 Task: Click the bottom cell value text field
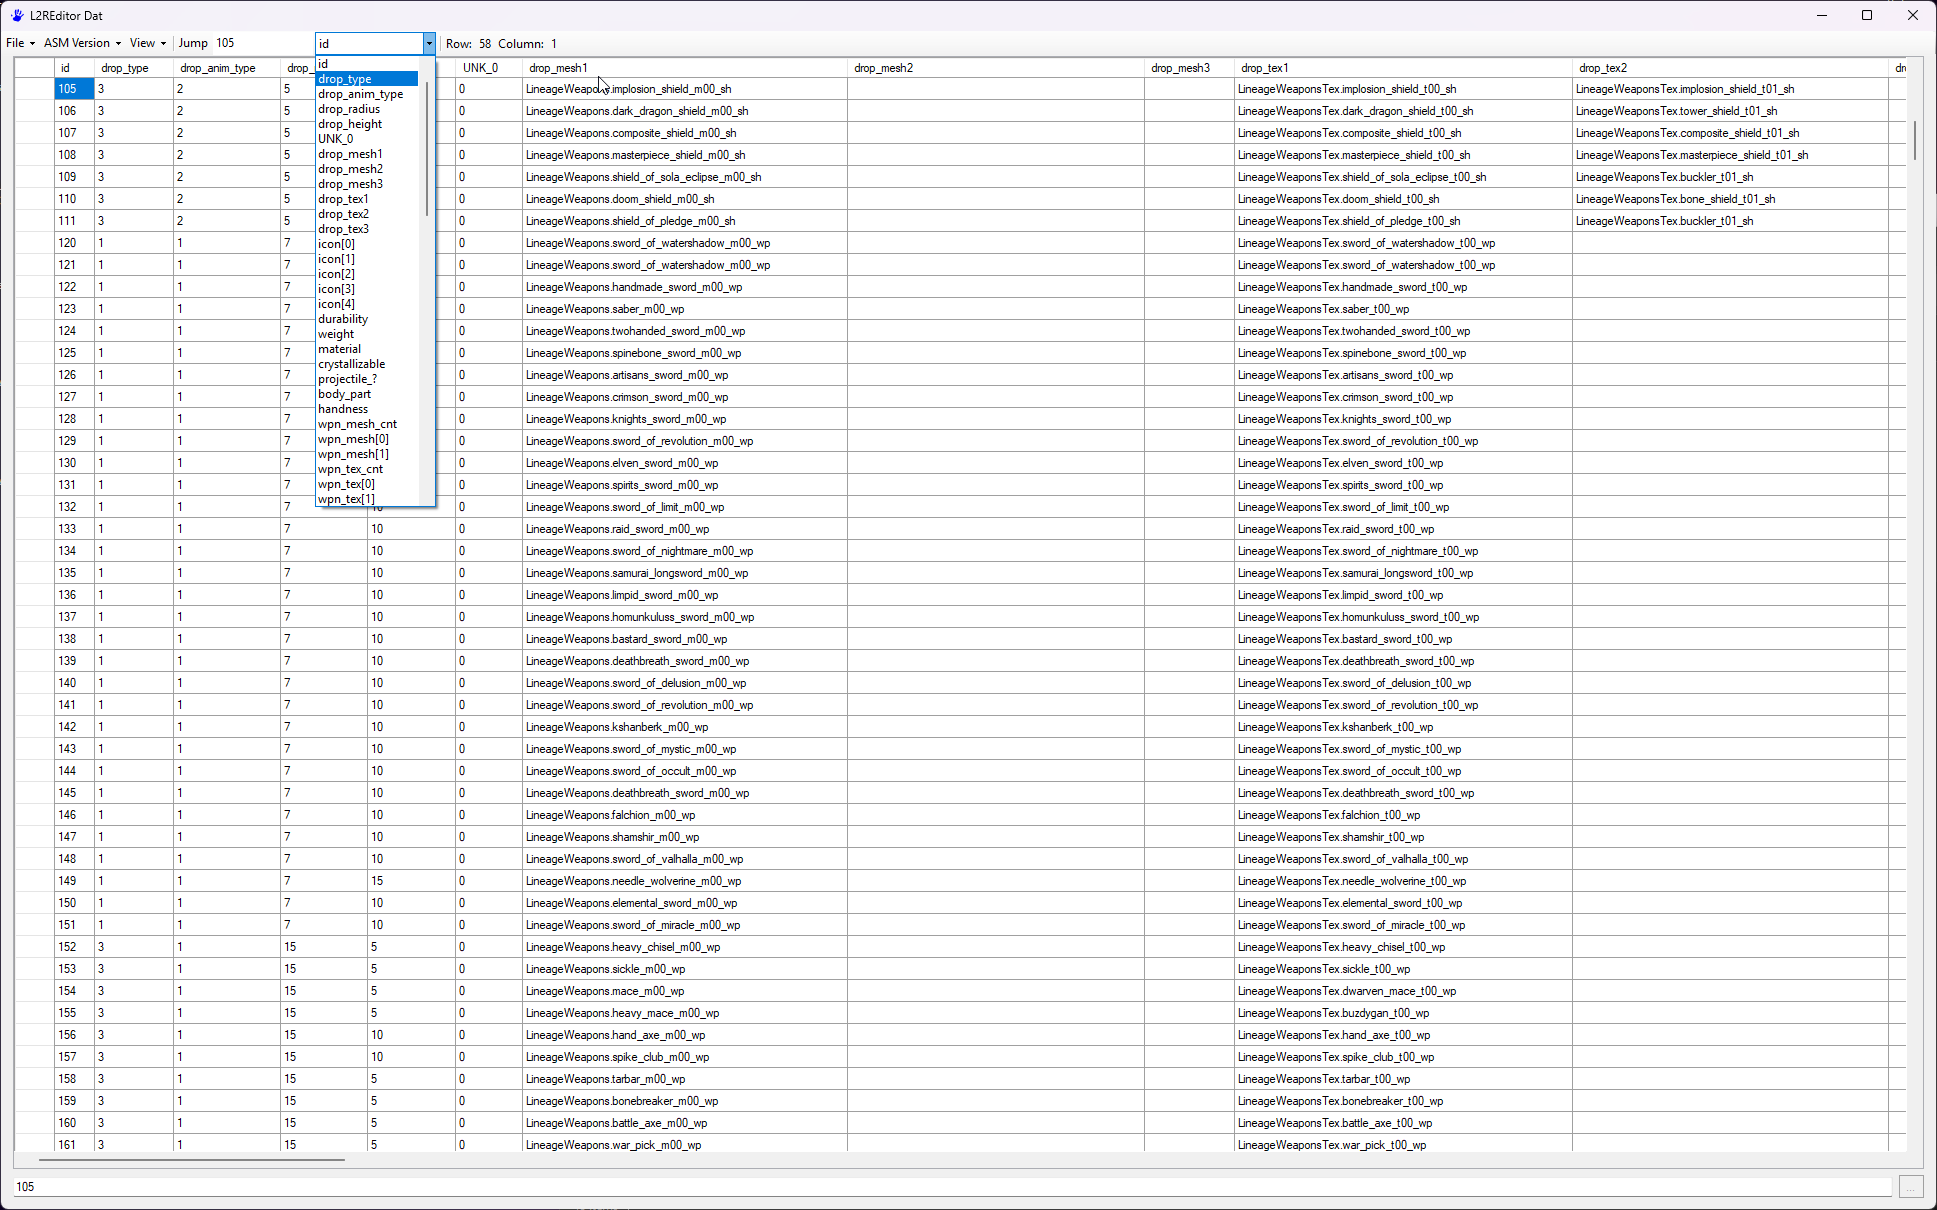click(x=950, y=1186)
